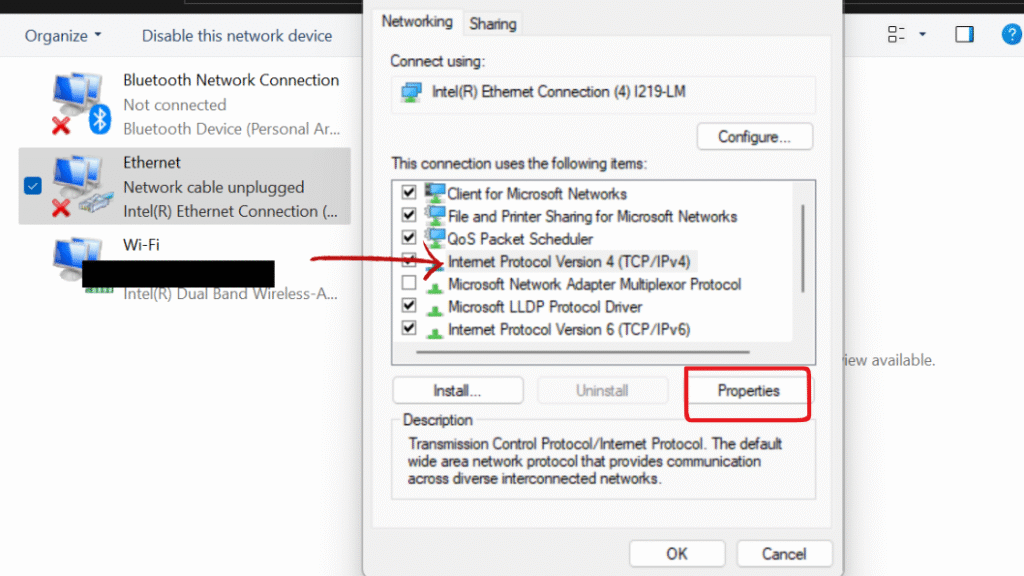Click the Intel Ethernet adapter icon under Connect using
Viewport: 1024px width, 576px height.
(411, 92)
